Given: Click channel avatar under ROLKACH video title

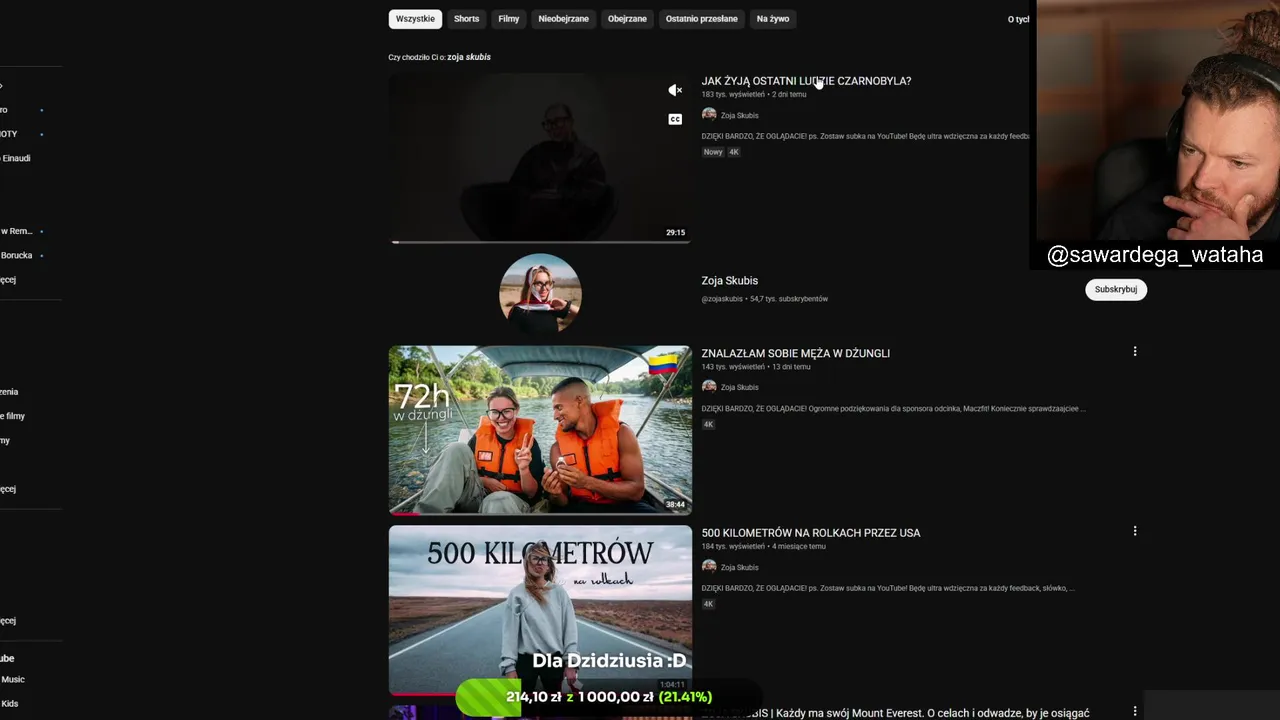Looking at the screenshot, I should point(709,567).
